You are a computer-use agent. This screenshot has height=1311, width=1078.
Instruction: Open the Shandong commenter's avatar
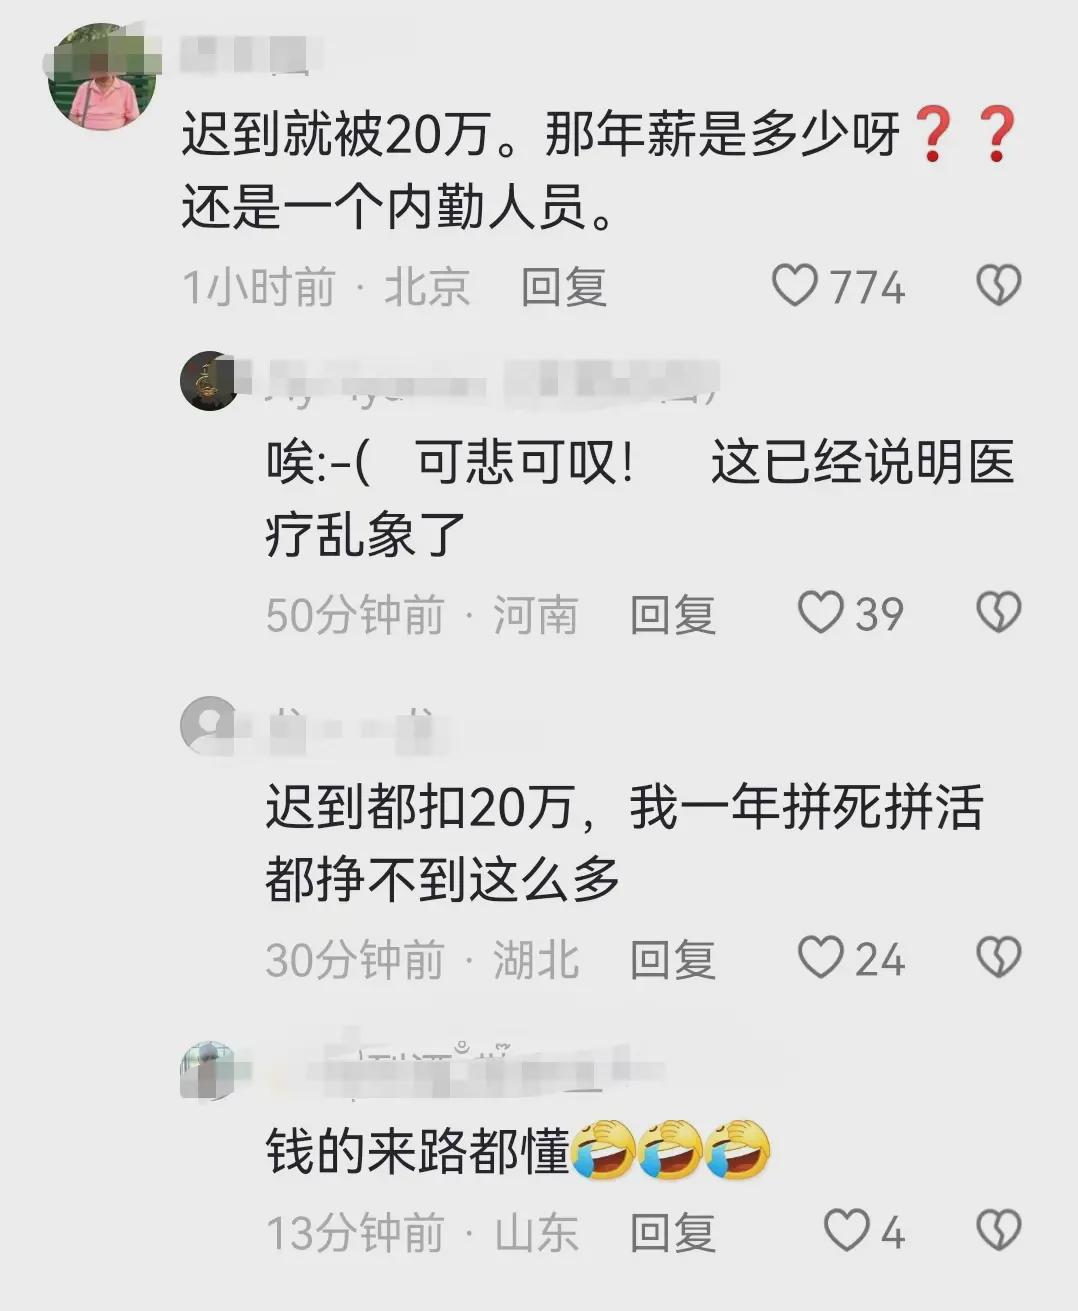(209, 1071)
